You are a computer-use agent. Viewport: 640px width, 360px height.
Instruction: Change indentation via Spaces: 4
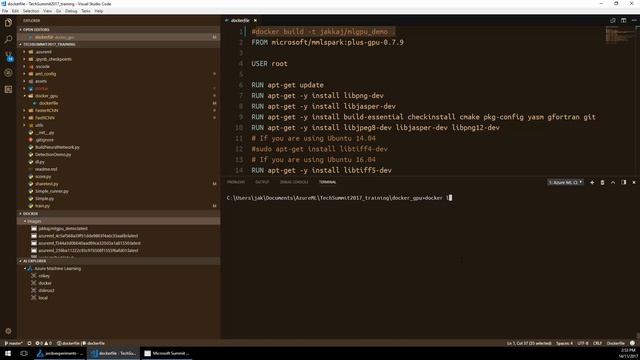point(564,343)
